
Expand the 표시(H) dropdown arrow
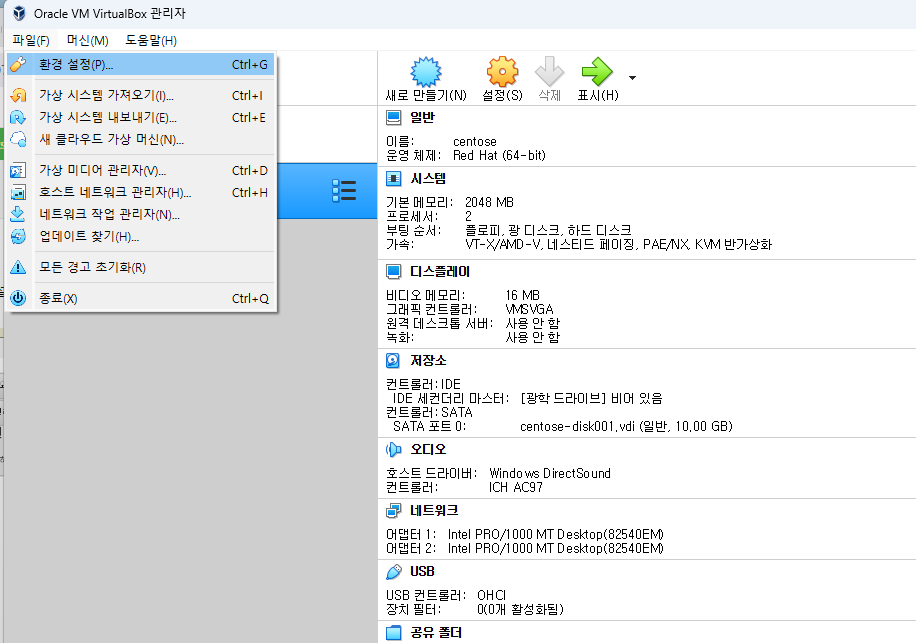coord(632,77)
